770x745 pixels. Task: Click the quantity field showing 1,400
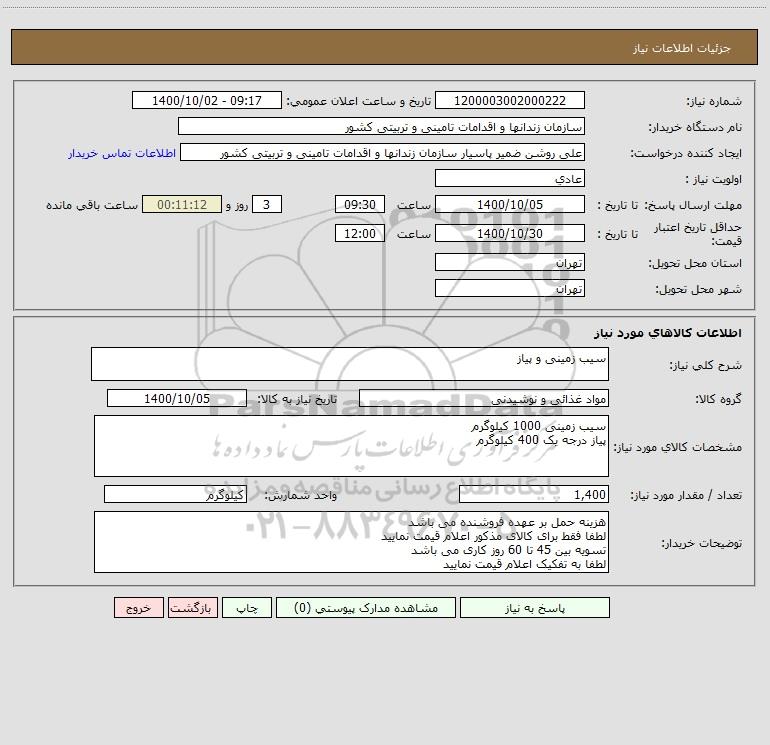[534, 494]
